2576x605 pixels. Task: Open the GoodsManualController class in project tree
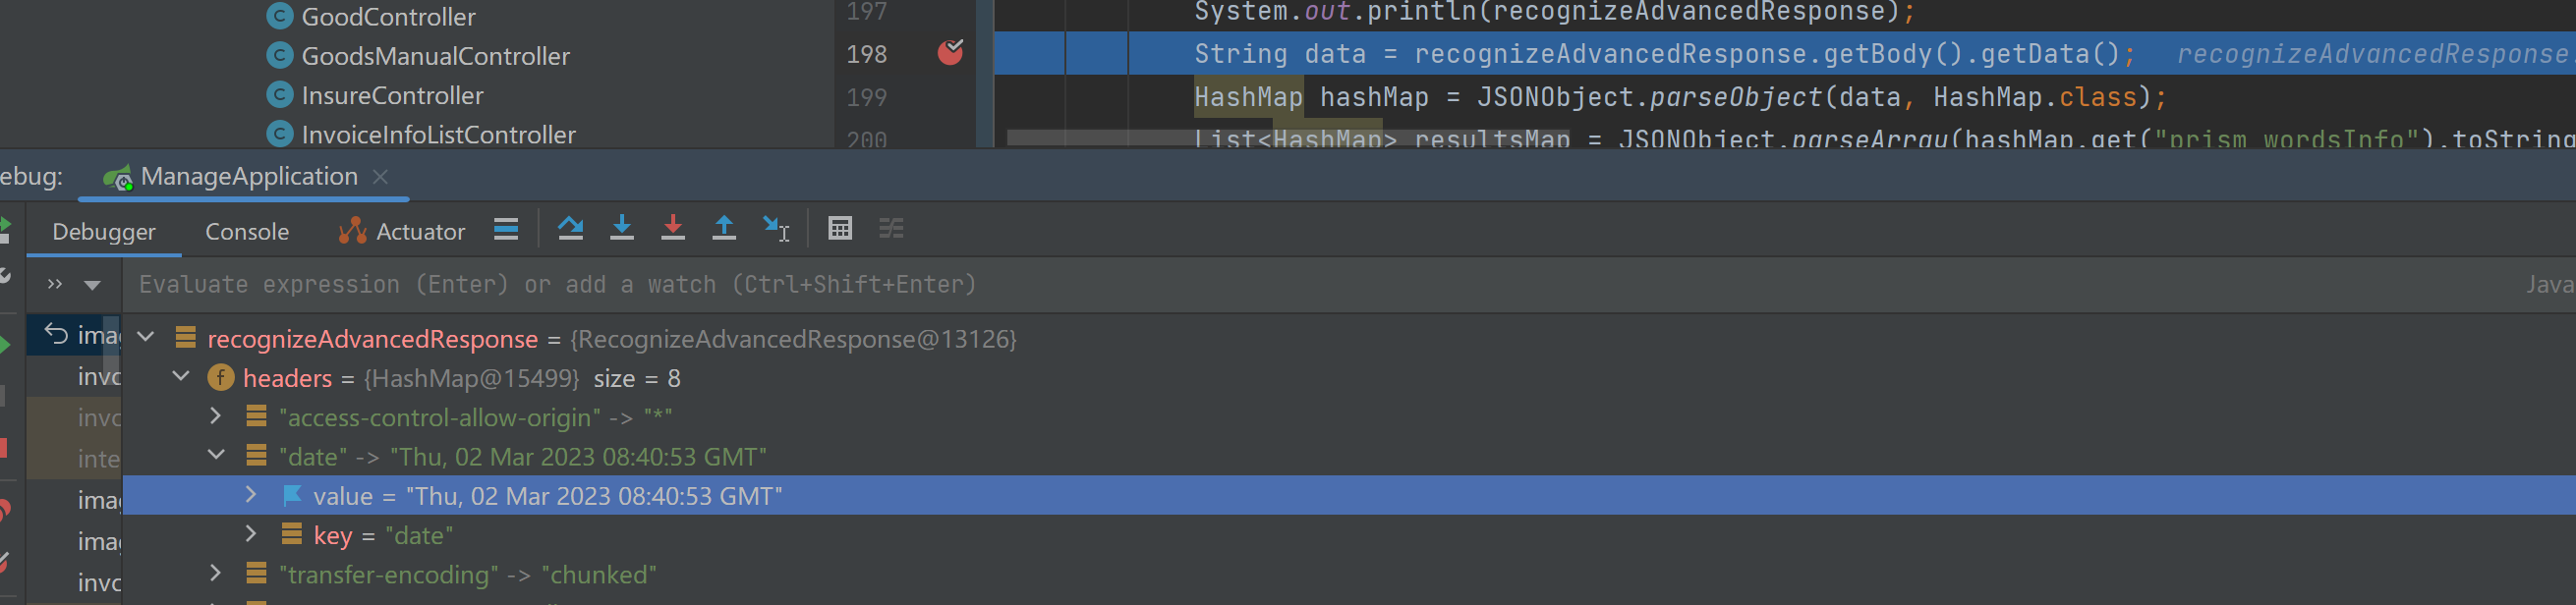435,56
